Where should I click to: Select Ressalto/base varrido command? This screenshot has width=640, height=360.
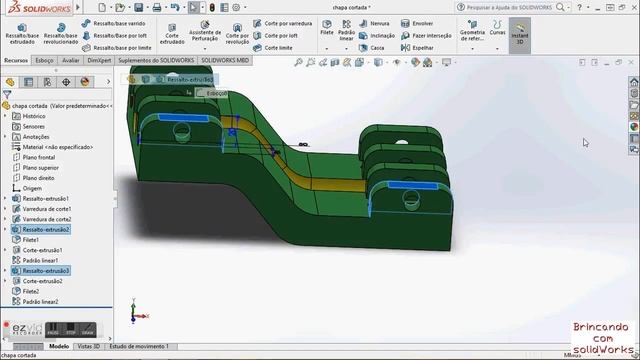coord(113,24)
